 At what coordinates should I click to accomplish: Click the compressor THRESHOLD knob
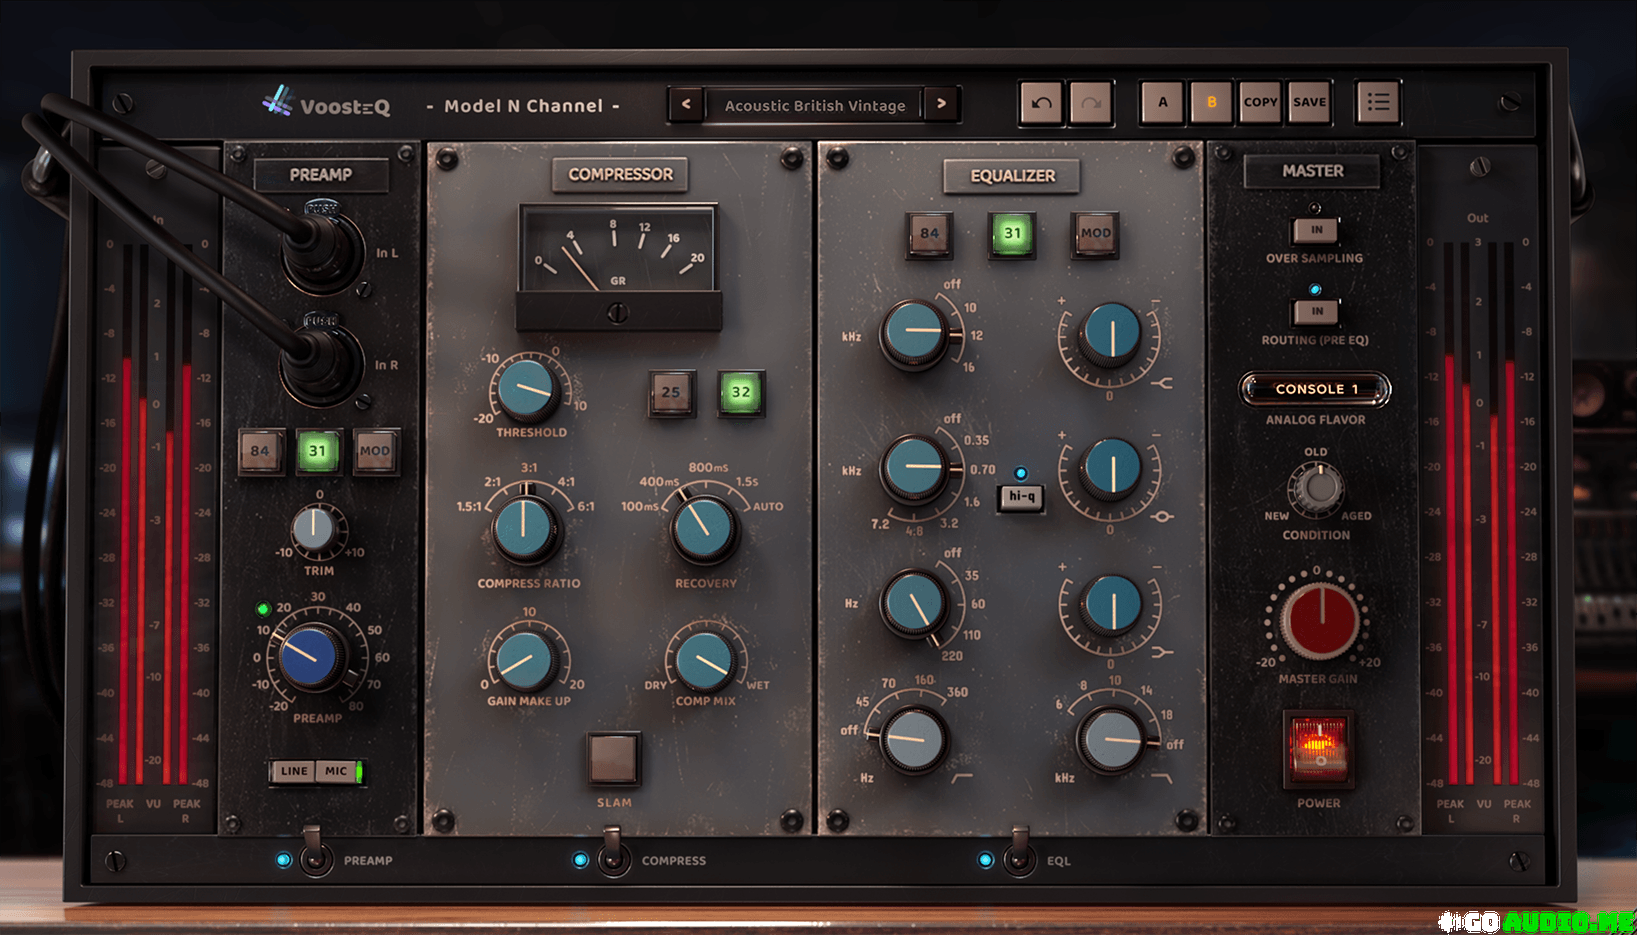527,388
